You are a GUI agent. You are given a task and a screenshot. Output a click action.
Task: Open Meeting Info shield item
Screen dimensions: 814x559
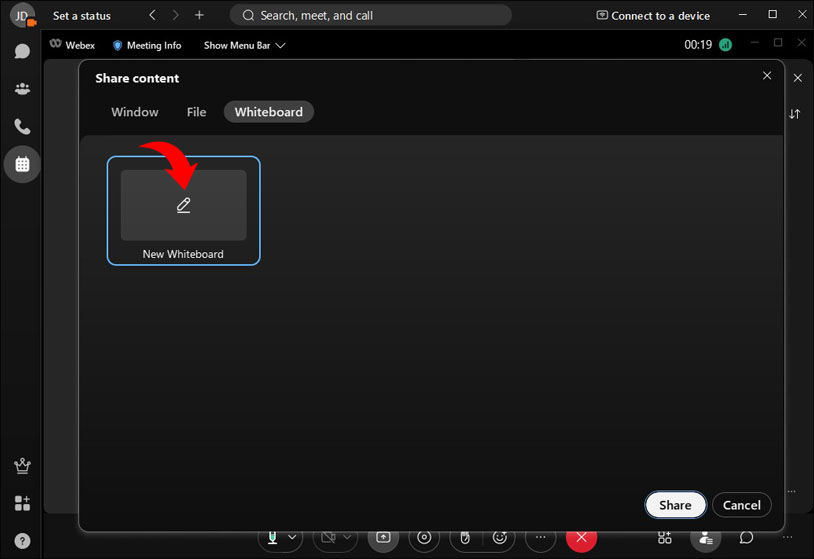pyautogui.click(x=147, y=46)
